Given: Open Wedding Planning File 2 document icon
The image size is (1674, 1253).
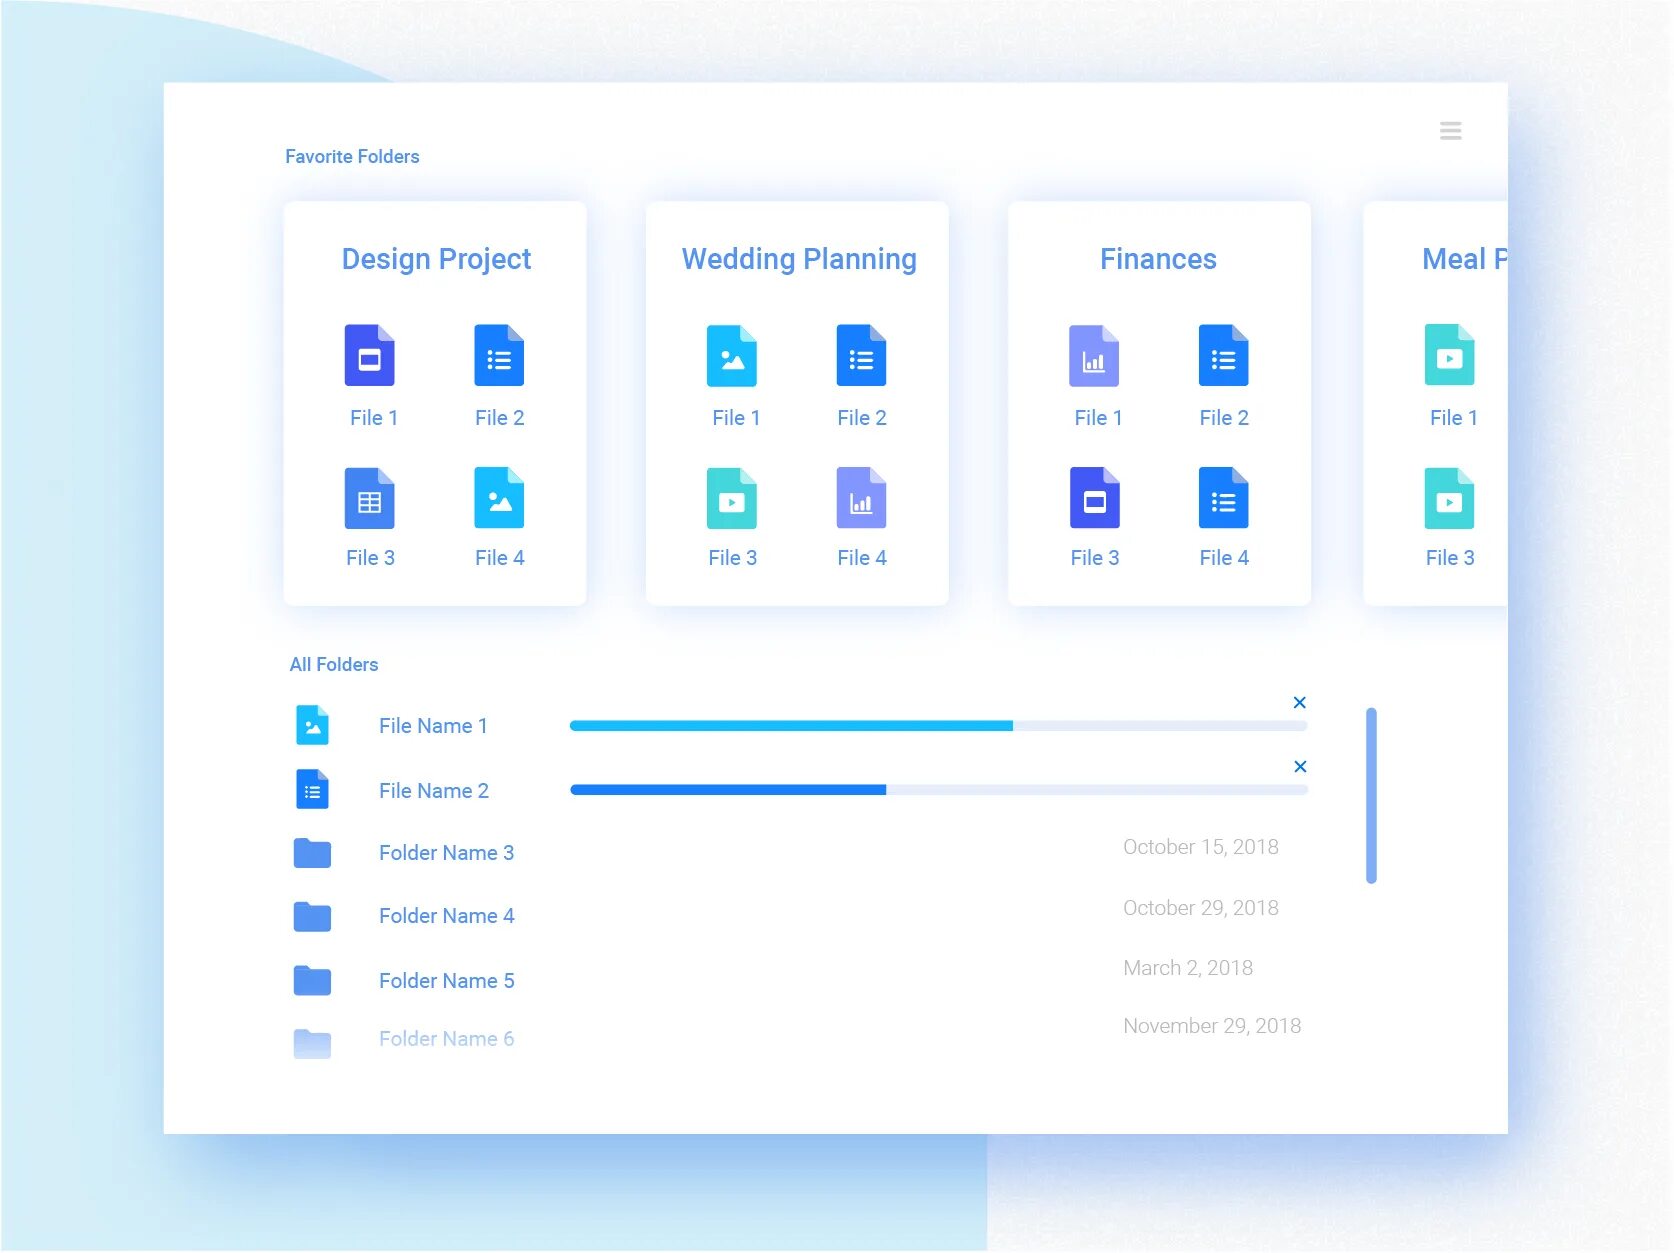Looking at the screenshot, I should click(861, 355).
